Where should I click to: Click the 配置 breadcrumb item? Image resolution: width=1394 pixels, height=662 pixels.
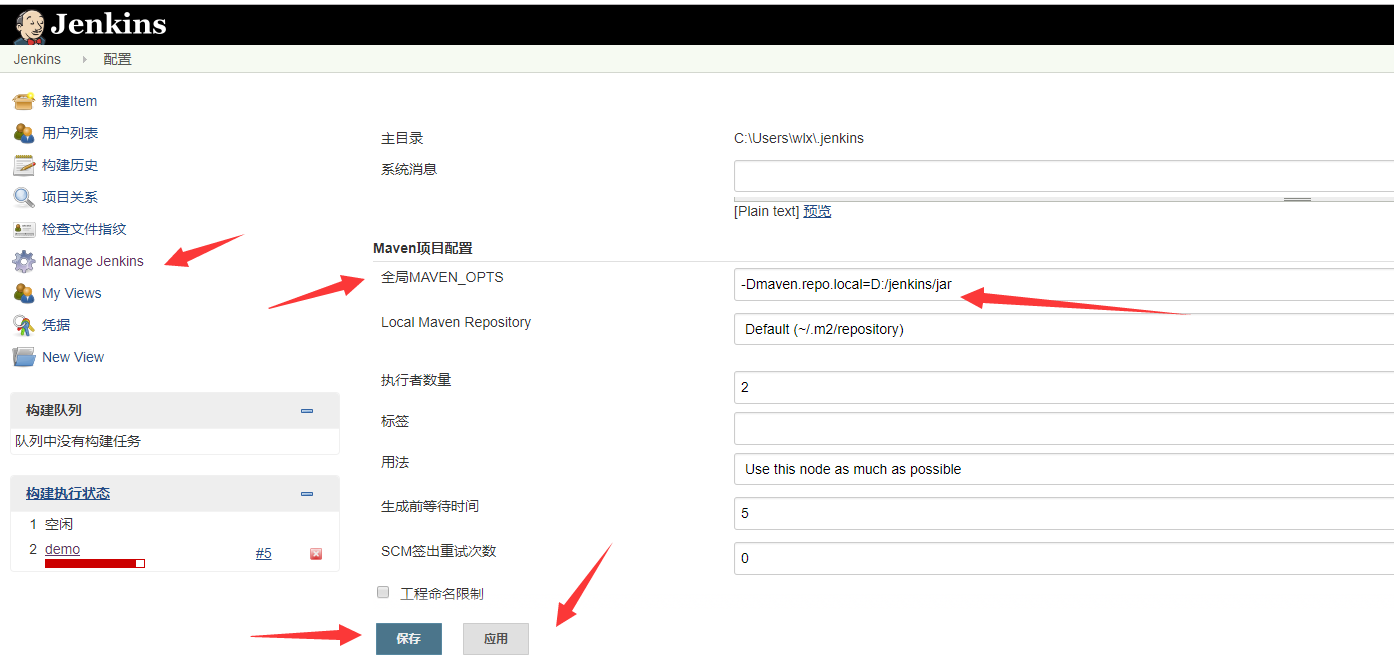(117, 59)
